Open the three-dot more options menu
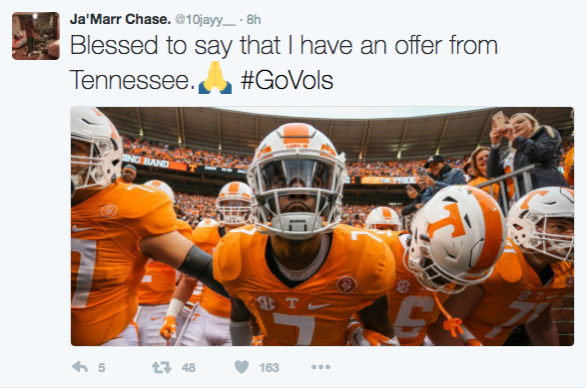 [321, 367]
